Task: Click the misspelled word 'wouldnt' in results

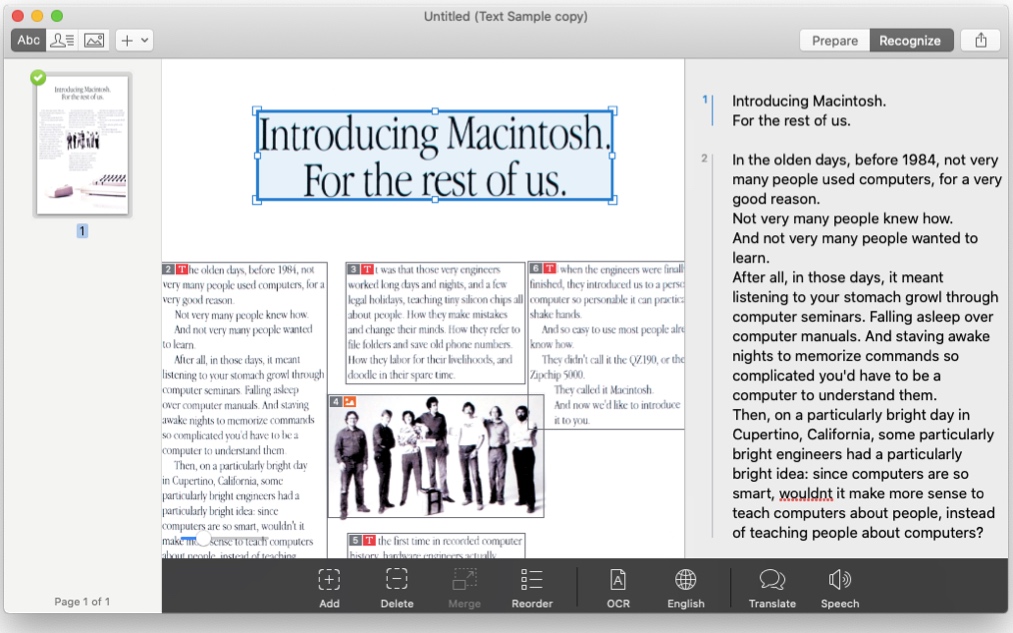Action: click(x=806, y=494)
